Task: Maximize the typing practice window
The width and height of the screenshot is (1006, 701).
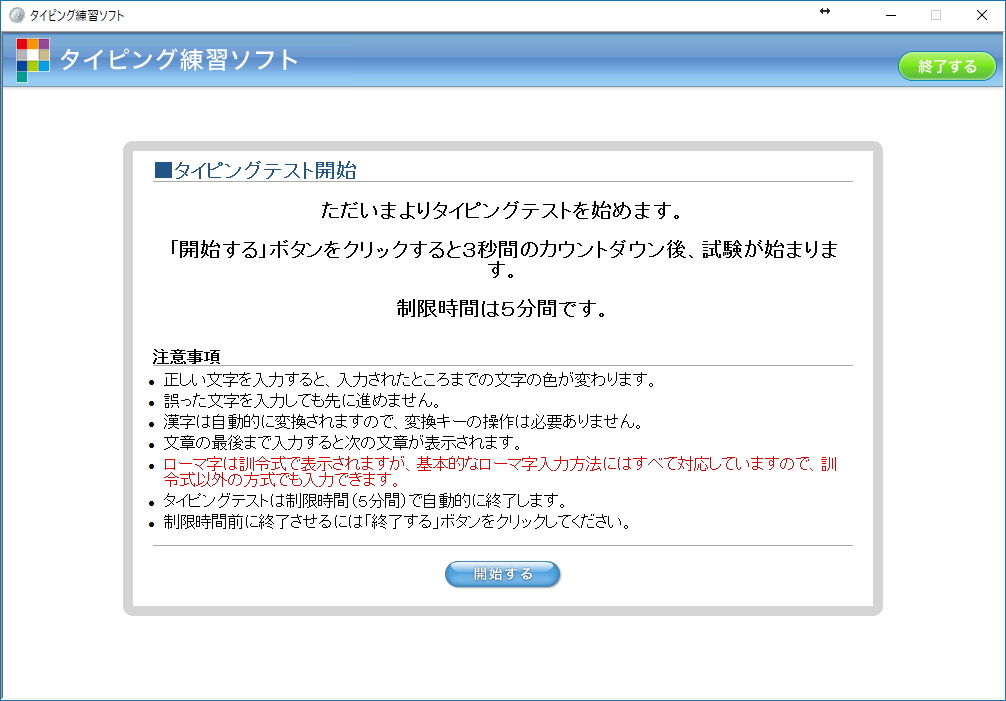Action: [934, 15]
